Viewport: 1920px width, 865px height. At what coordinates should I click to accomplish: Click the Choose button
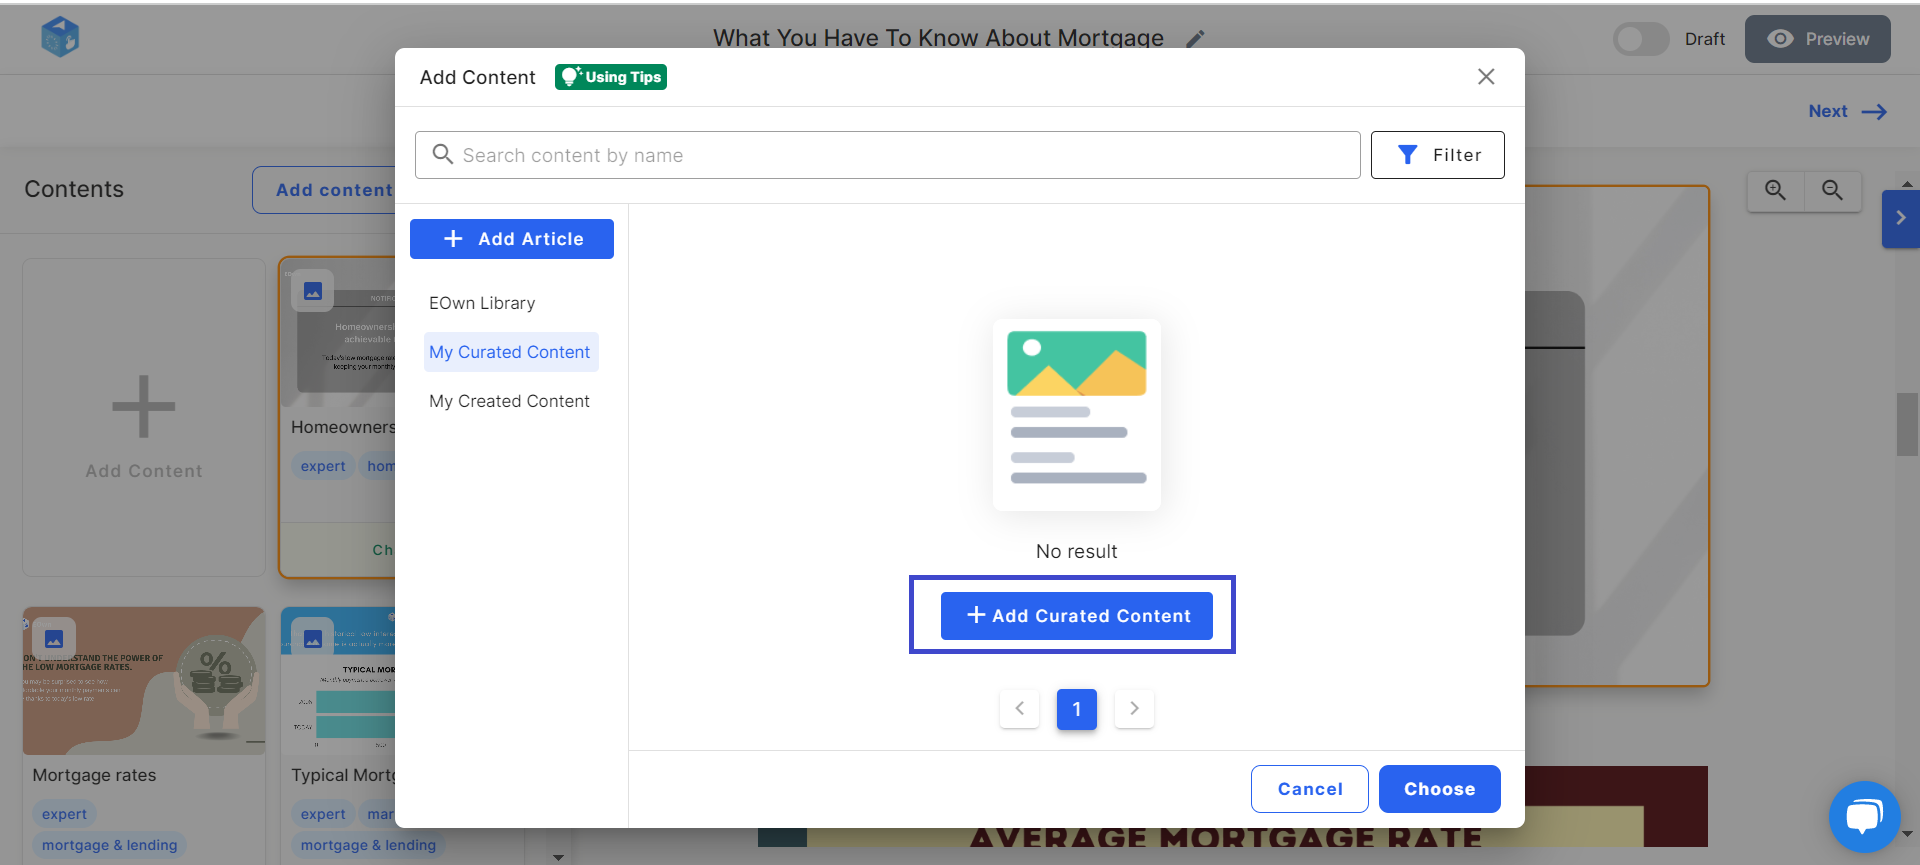(x=1440, y=789)
